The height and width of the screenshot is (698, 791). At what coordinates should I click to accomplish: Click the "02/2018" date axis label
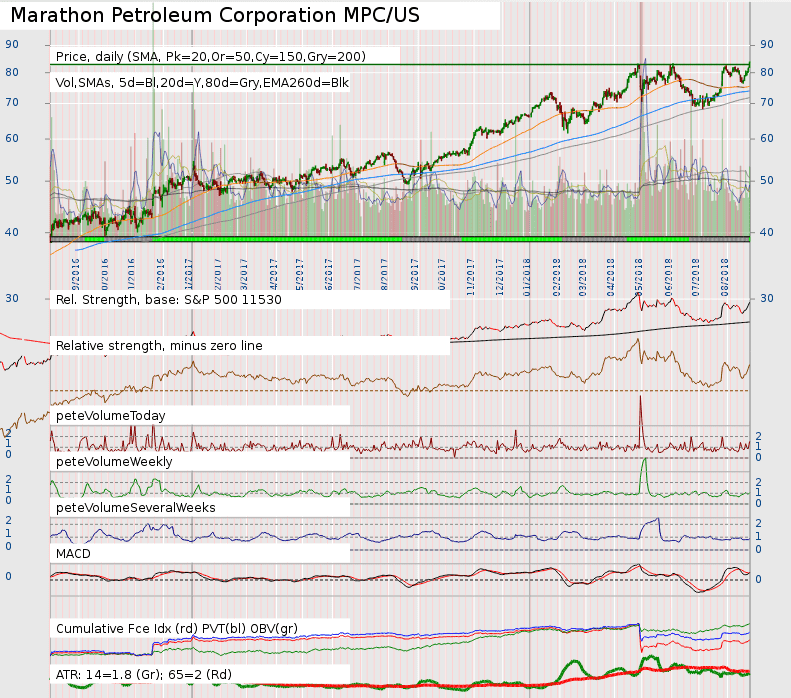557,277
